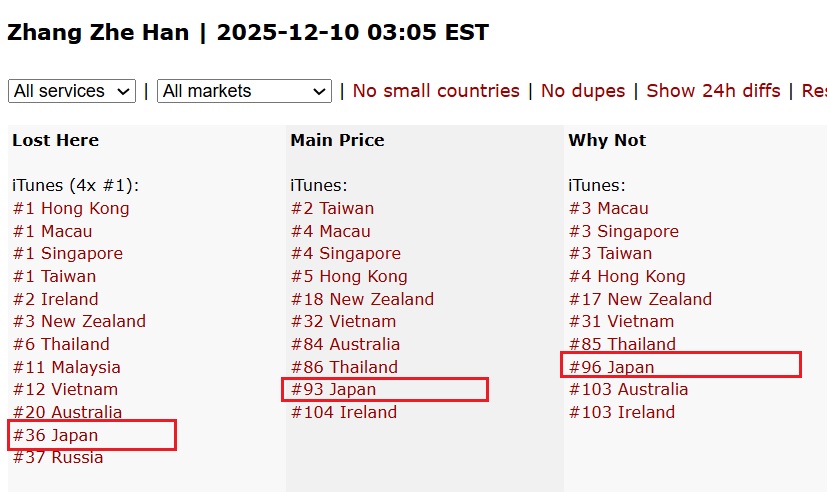Open #103 Australia under Why Not
Viewport: 827px width, 492px height.
[628, 389]
